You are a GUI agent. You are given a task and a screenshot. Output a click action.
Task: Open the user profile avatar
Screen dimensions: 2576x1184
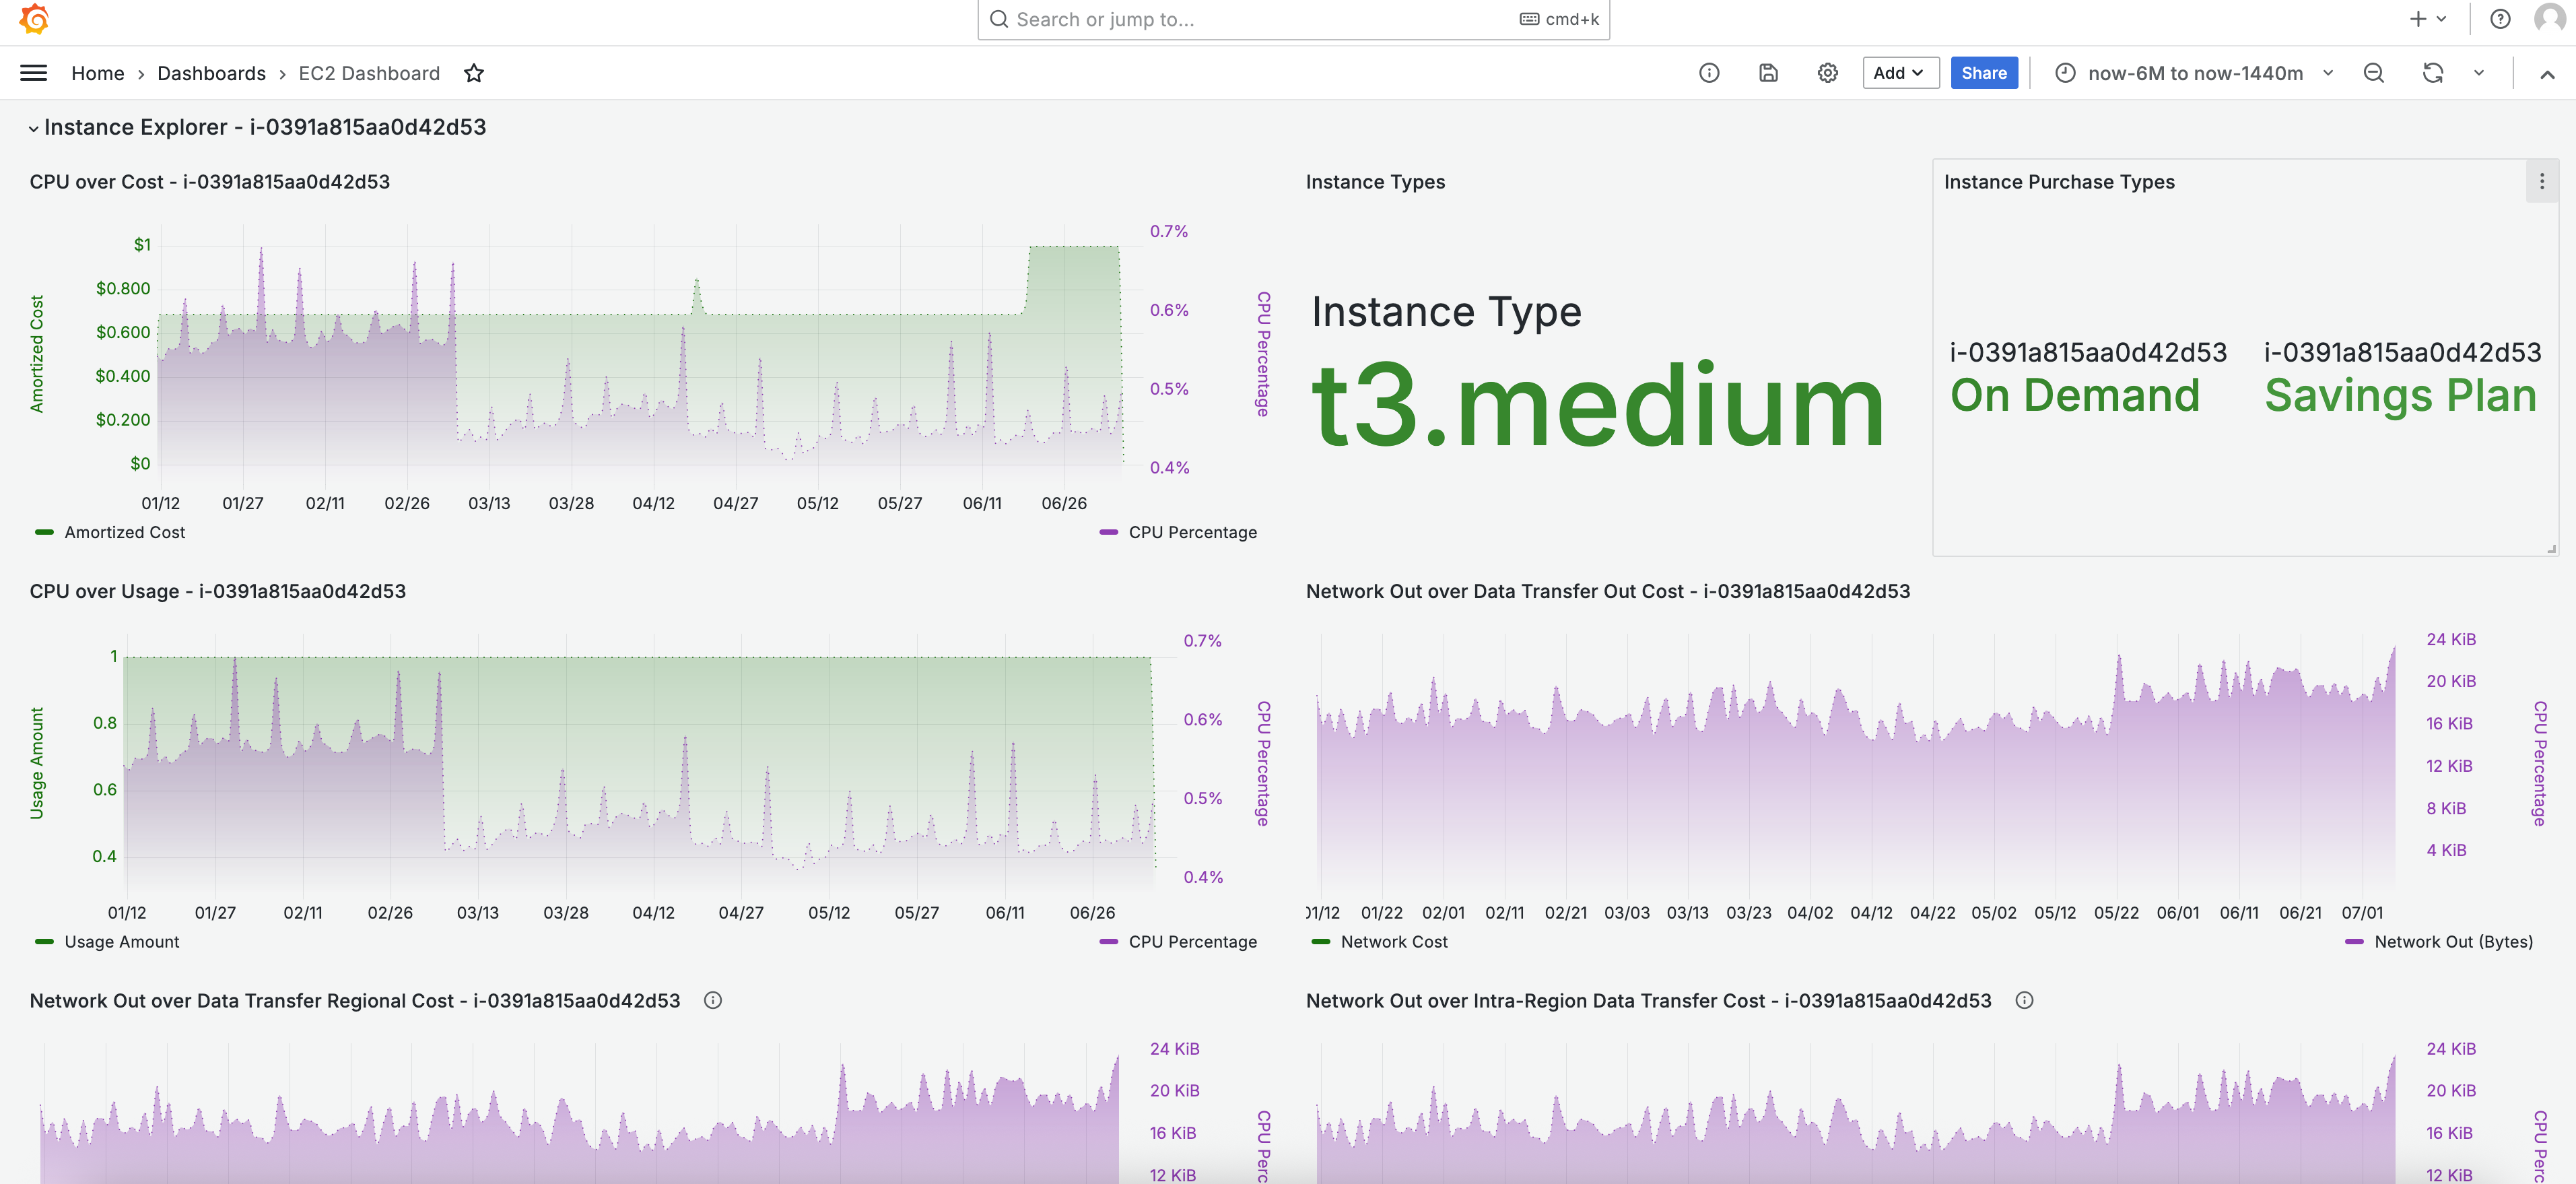(2549, 19)
